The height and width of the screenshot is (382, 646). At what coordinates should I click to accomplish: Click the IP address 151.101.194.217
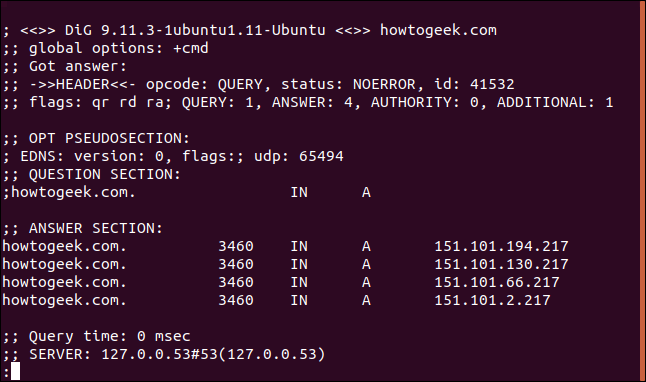[x=501, y=246]
